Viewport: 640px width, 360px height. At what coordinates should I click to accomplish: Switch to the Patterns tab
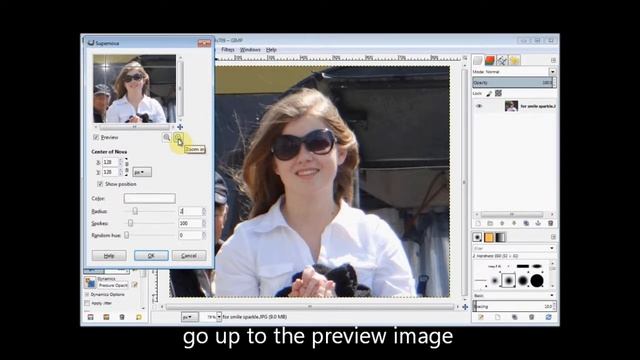(489, 237)
